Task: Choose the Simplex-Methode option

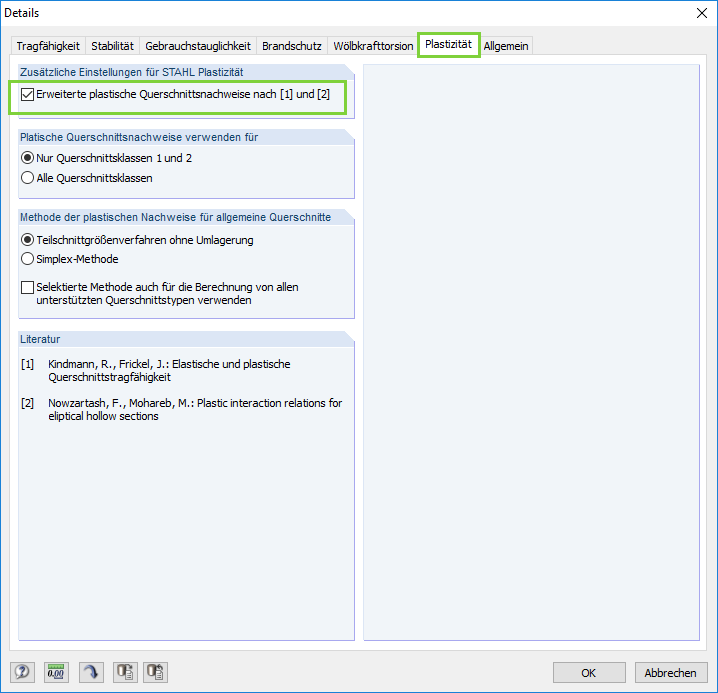Action: (27, 259)
